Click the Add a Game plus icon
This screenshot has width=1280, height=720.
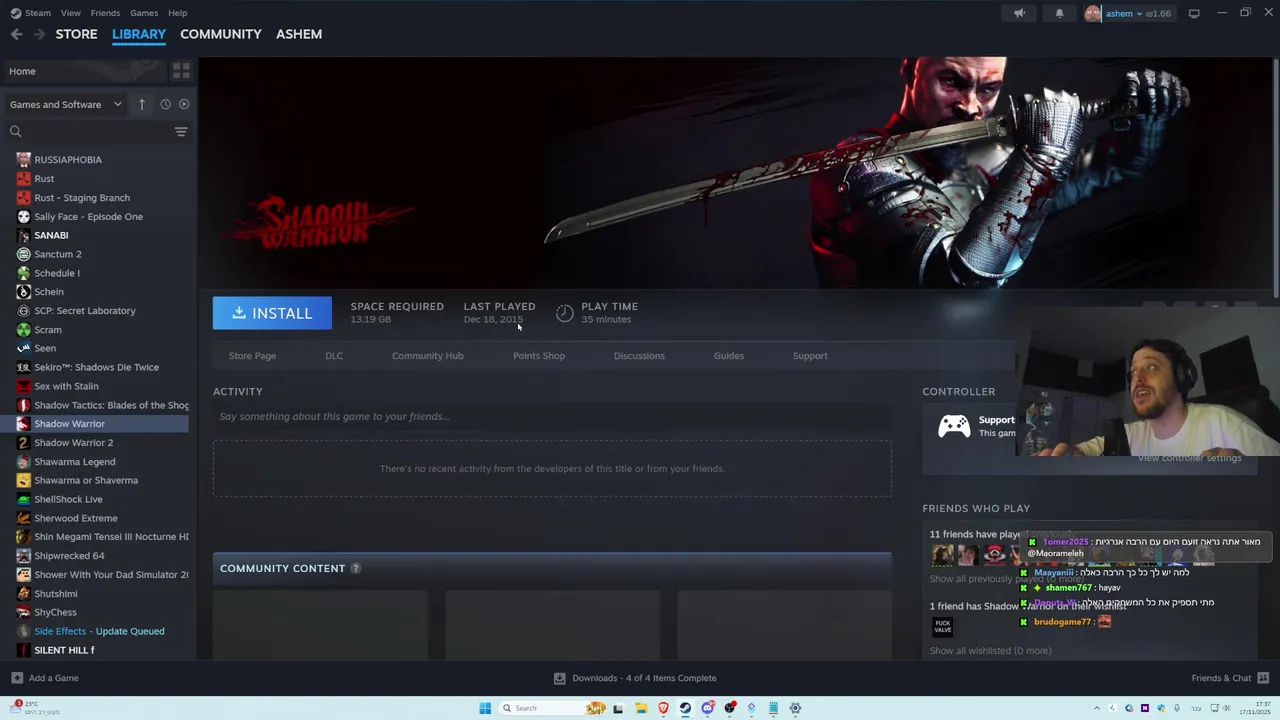point(17,678)
